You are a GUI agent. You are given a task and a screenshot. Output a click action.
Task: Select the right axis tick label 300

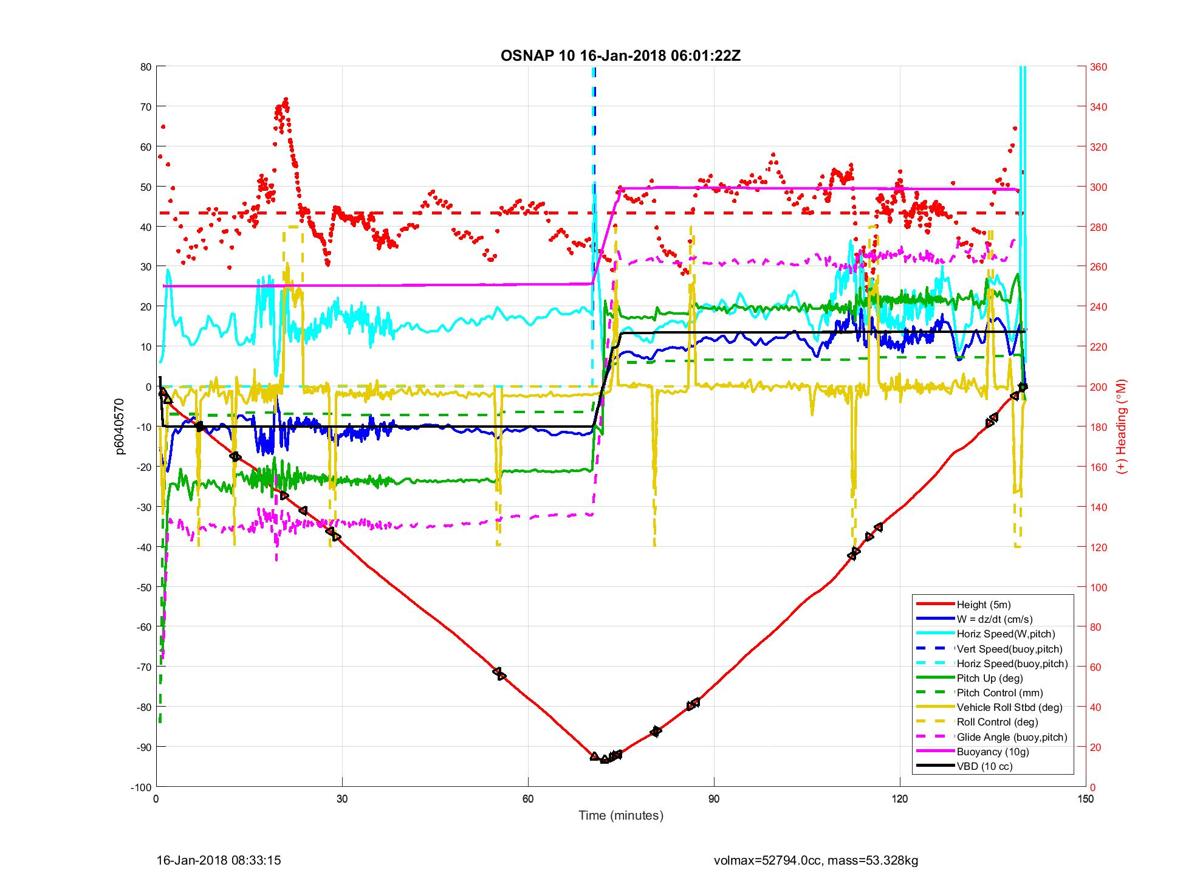coord(1100,187)
